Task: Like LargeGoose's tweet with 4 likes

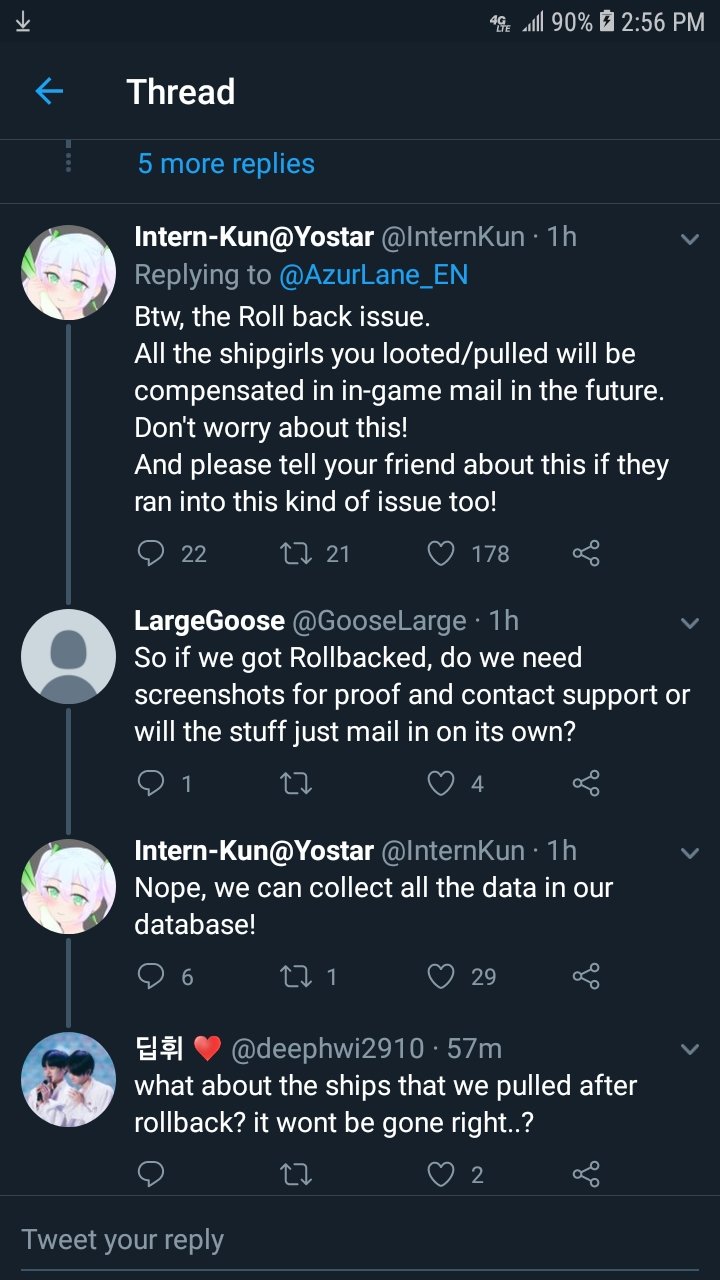Action: (x=441, y=783)
